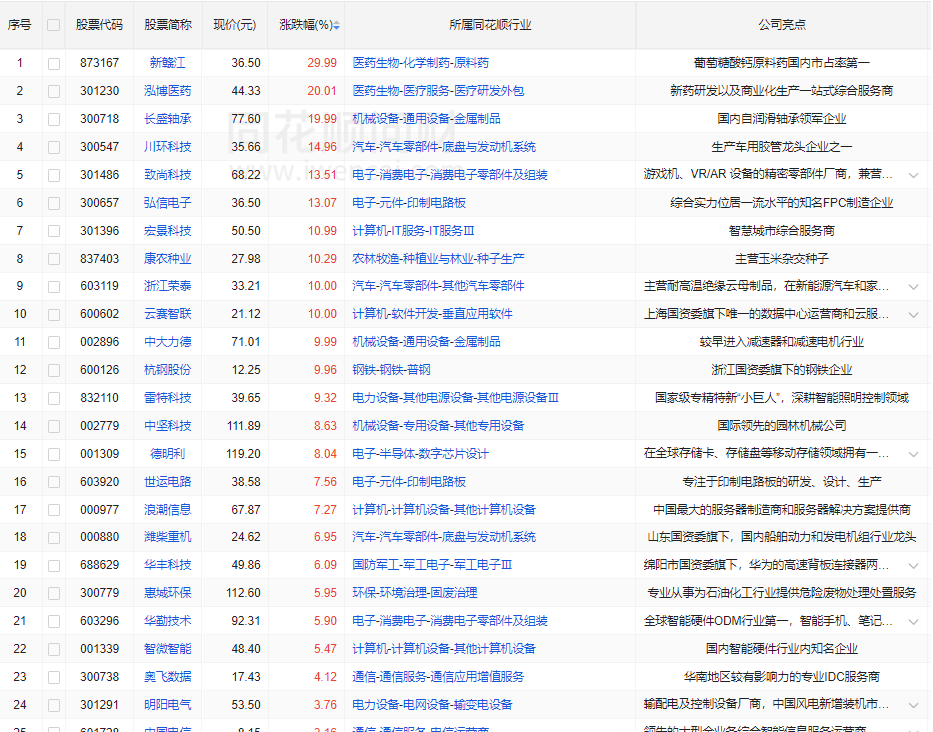Click the 股票代码 column header
The width and height of the screenshot is (933, 732).
[x=99, y=25]
